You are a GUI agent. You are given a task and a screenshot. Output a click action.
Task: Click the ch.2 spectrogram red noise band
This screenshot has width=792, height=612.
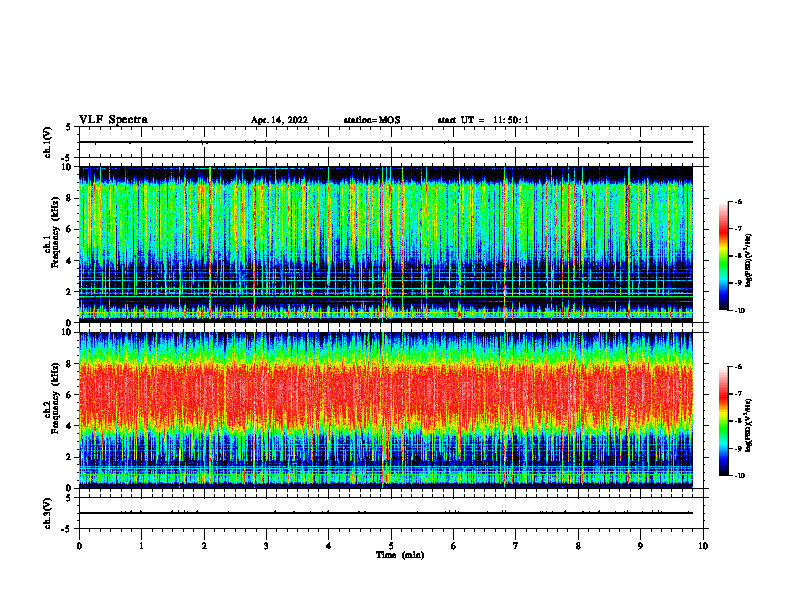pos(386,395)
